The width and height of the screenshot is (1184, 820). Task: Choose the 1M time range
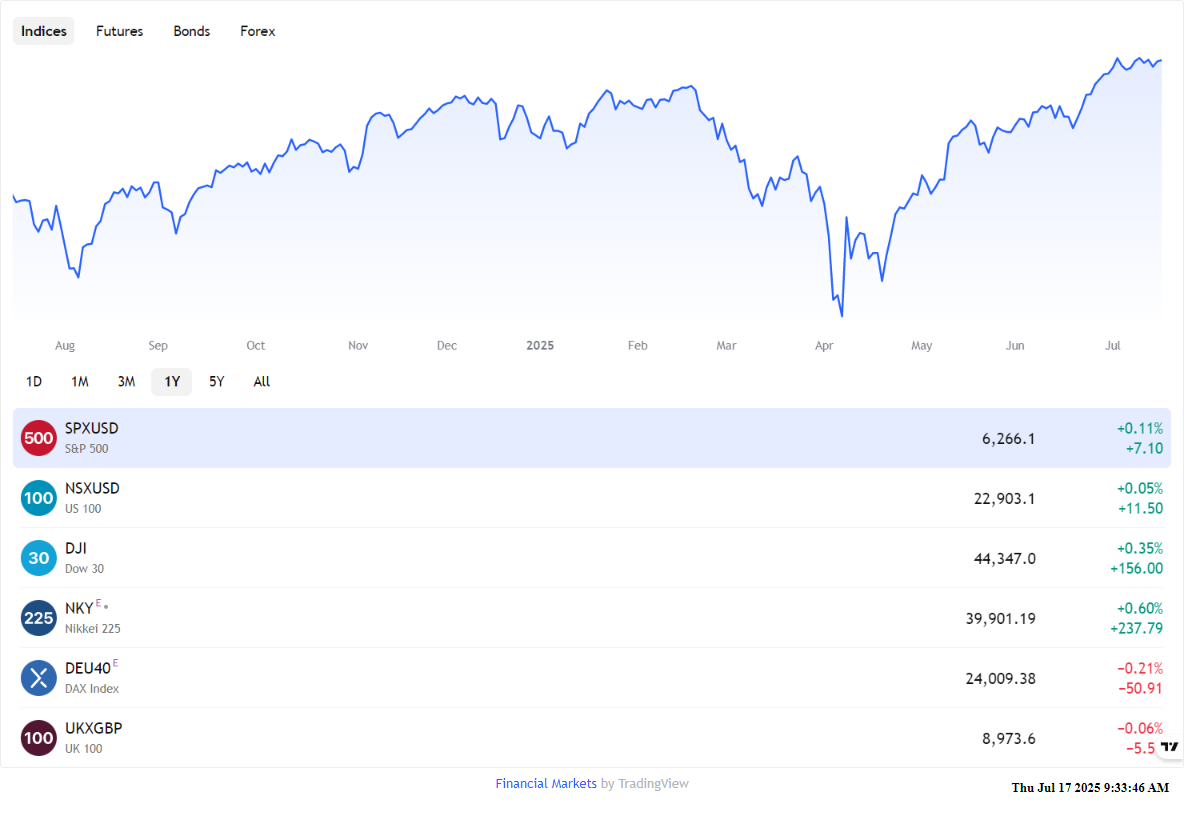click(x=80, y=381)
